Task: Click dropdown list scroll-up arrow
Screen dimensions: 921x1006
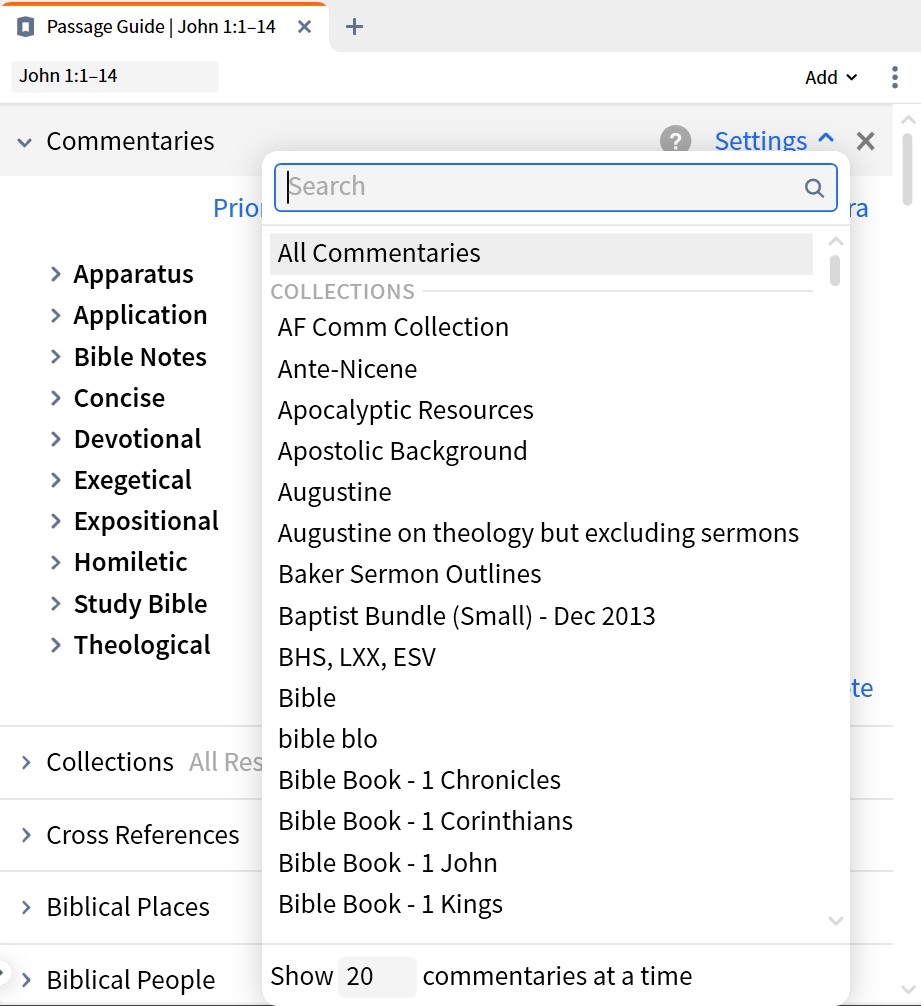Action: coord(835,242)
